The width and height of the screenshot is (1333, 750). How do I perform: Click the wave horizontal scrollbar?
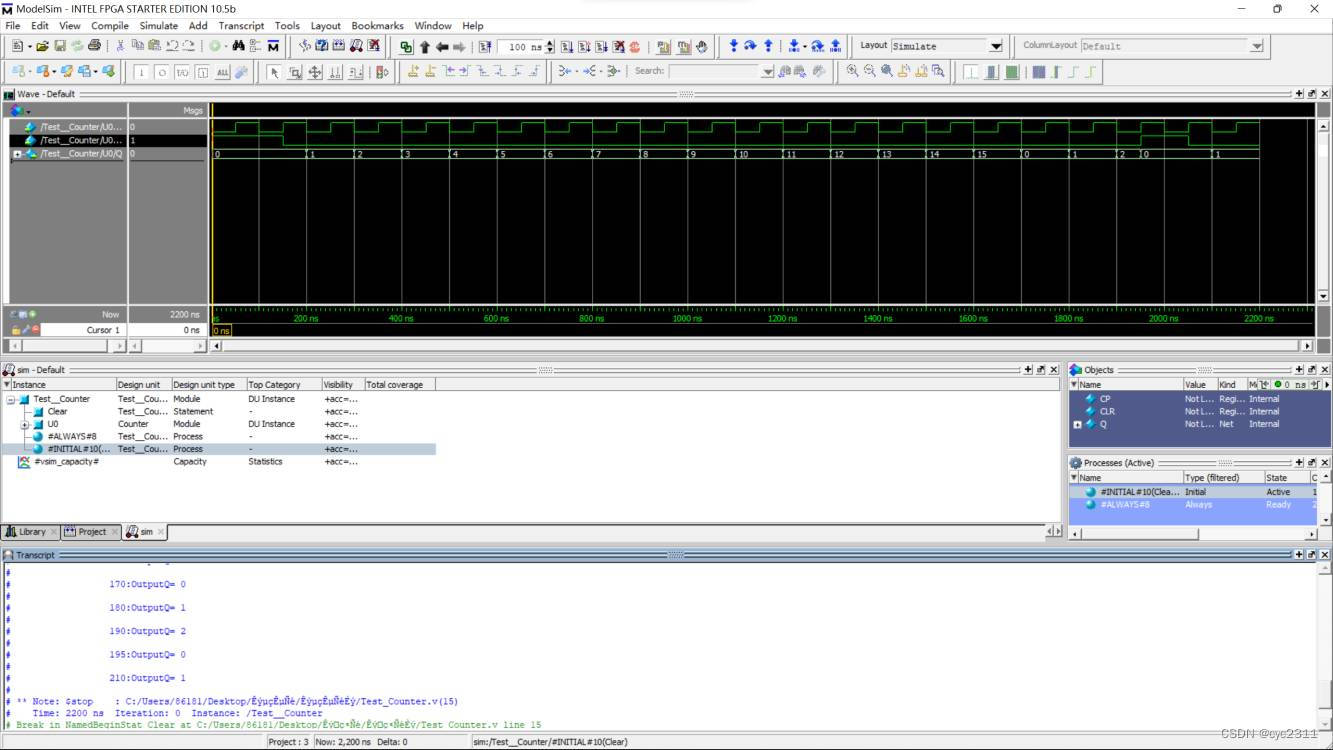point(760,346)
